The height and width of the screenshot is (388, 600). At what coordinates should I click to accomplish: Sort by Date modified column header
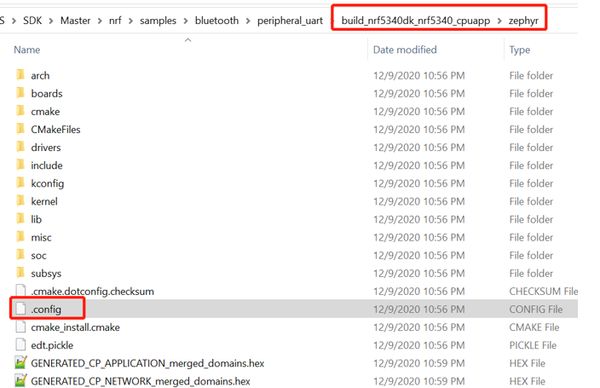coord(405,50)
